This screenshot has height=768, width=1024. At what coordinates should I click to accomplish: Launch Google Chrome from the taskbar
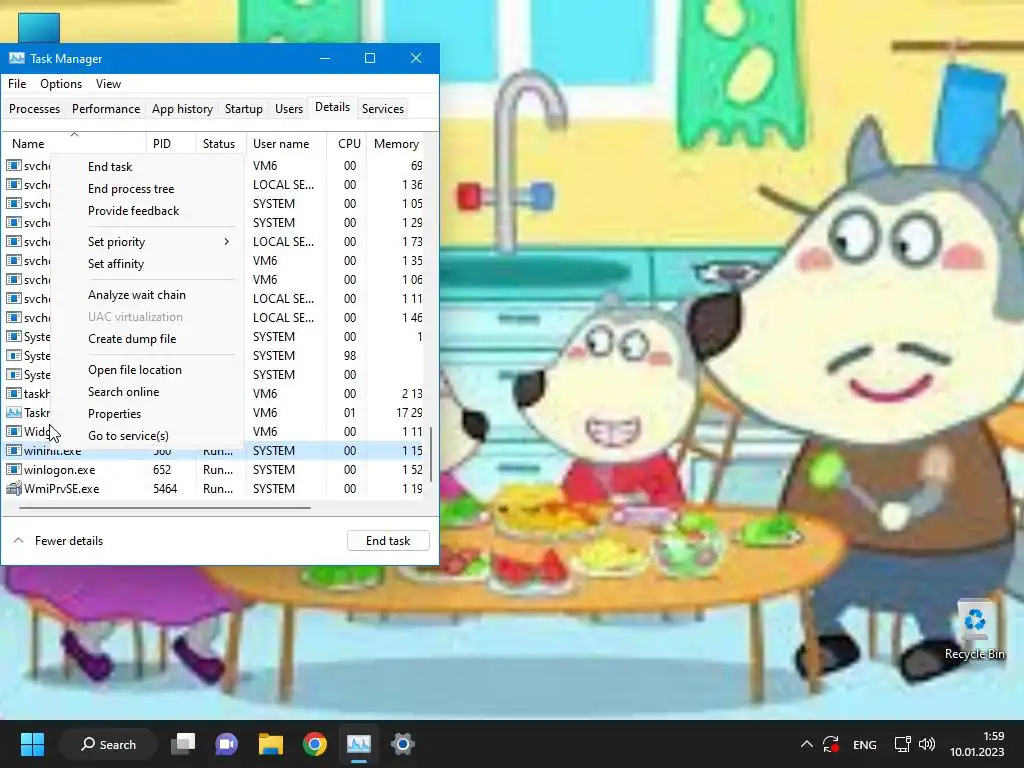click(x=314, y=744)
